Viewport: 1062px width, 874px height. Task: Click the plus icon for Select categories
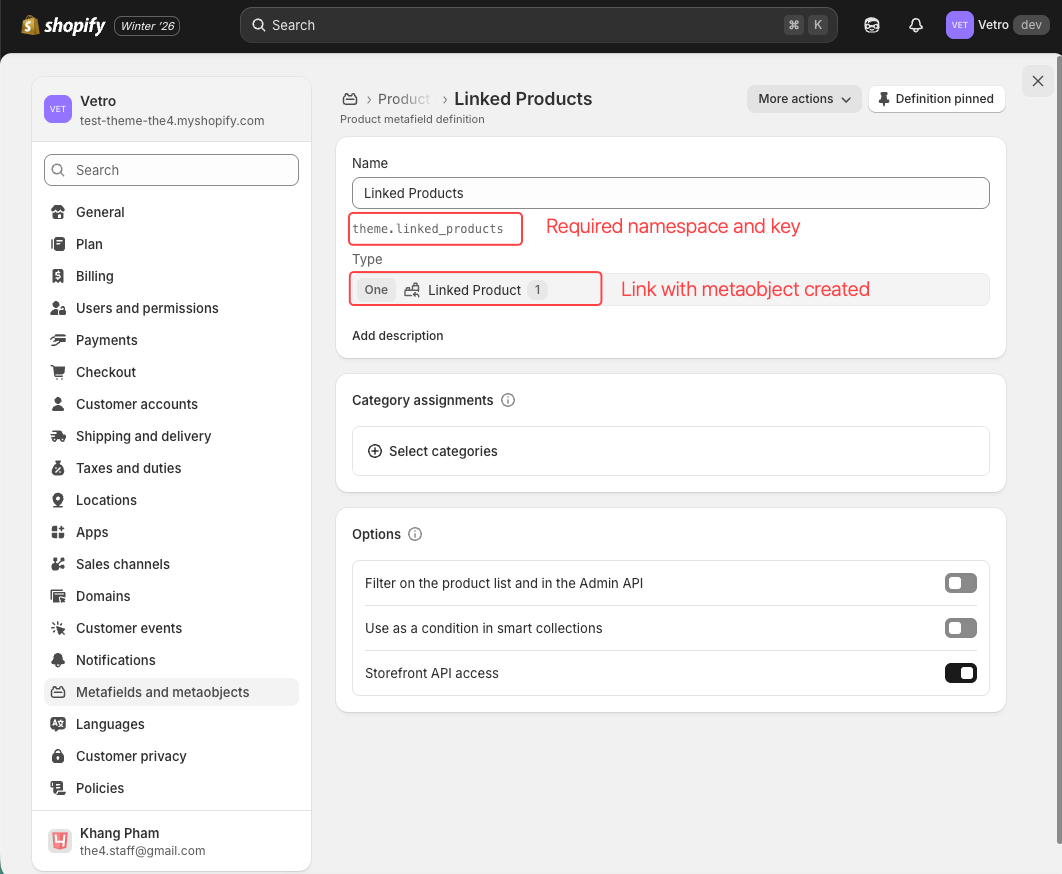(375, 451)
